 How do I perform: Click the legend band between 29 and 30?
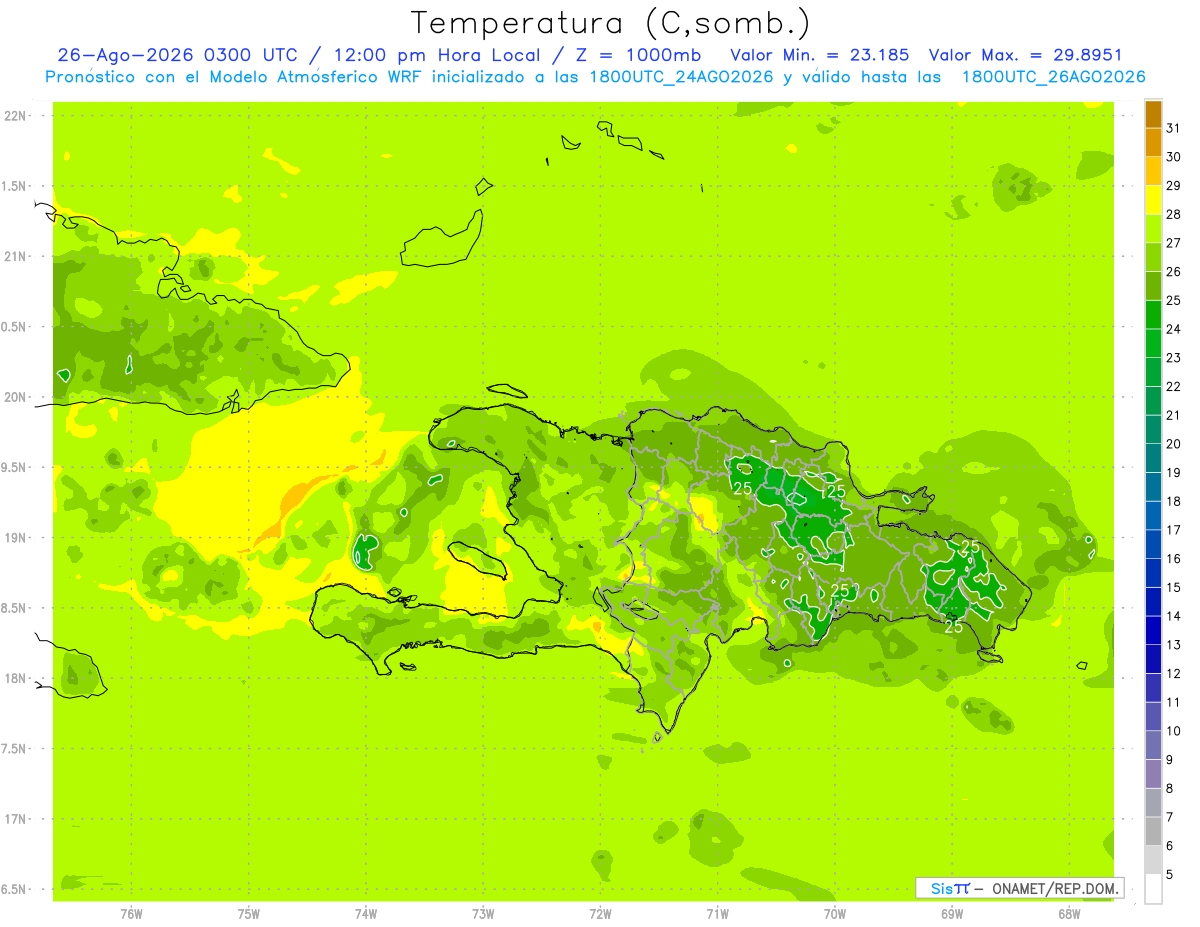[x=1153, y=172]
